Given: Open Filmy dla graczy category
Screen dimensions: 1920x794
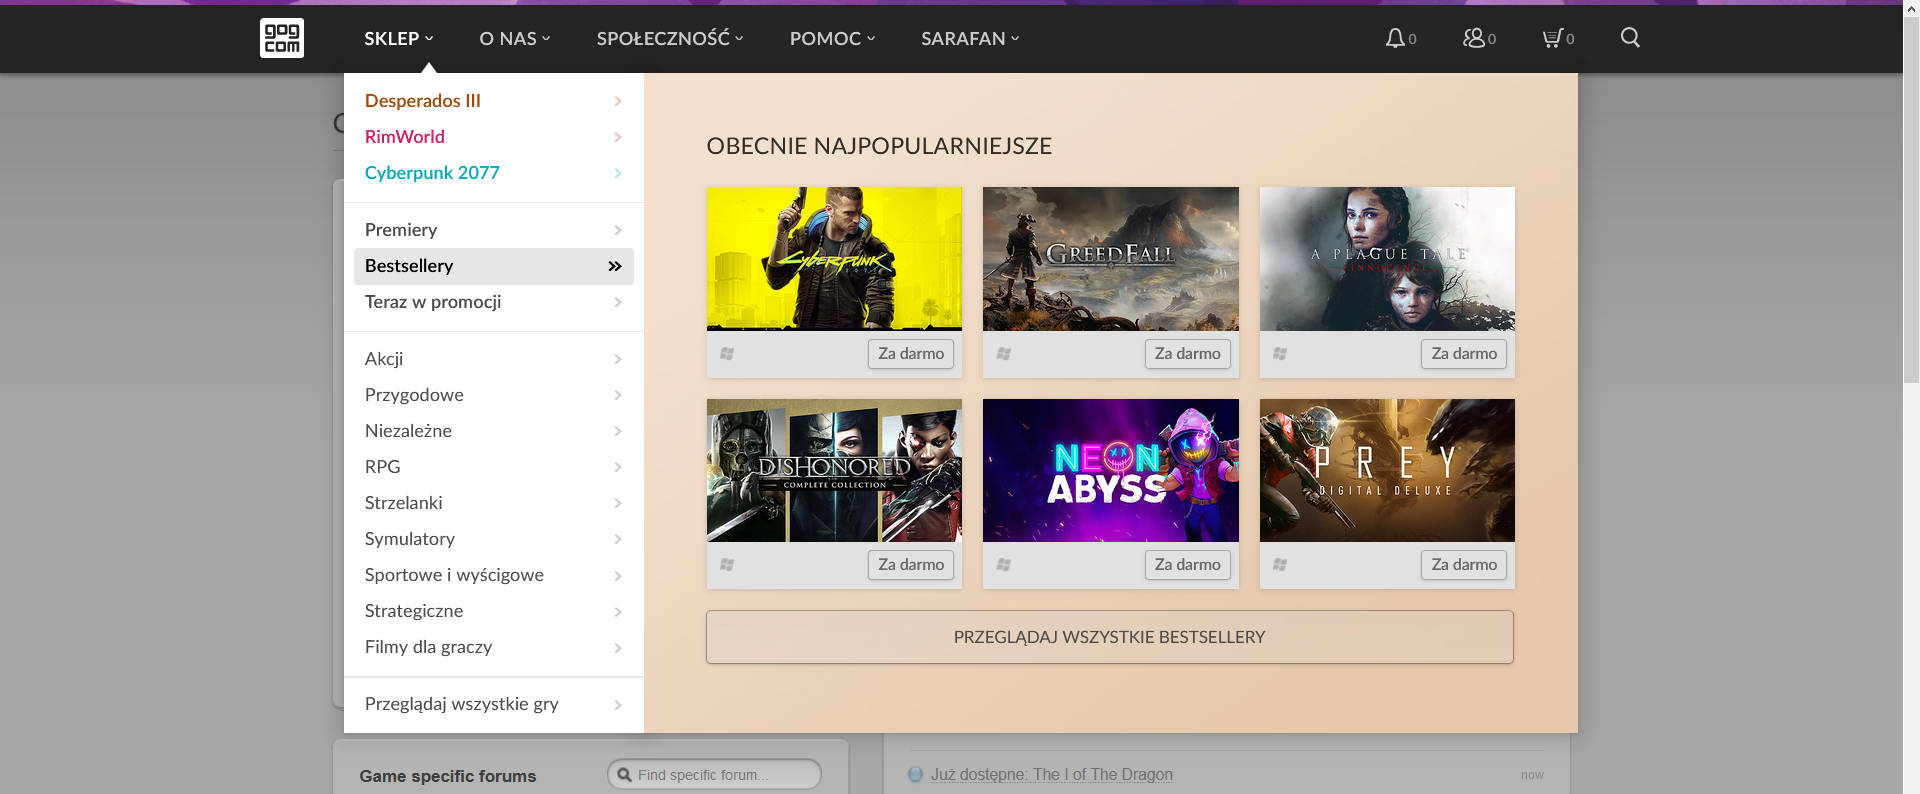Looking at the screenshot, I should coord(494,647).
